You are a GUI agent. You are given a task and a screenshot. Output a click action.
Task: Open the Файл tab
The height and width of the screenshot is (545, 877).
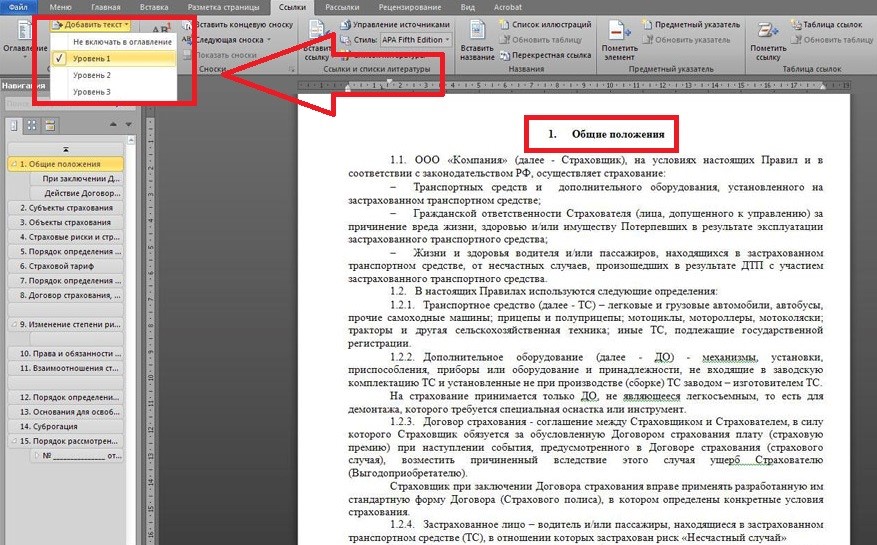click(x=18, y=7)
